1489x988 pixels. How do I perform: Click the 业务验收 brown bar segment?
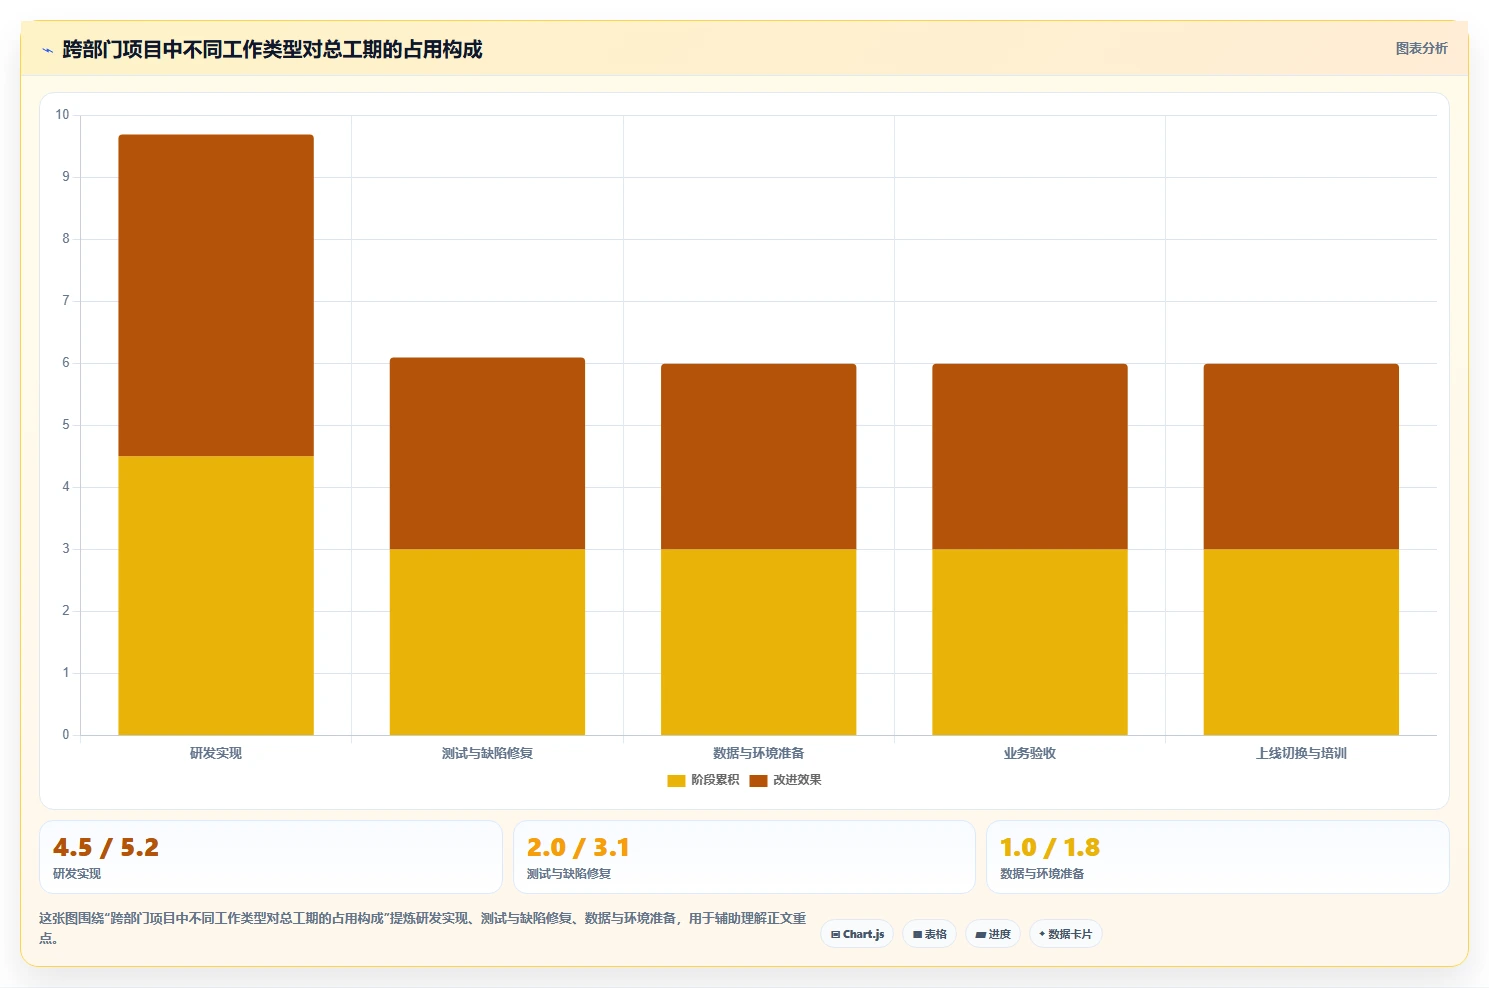1030,456
